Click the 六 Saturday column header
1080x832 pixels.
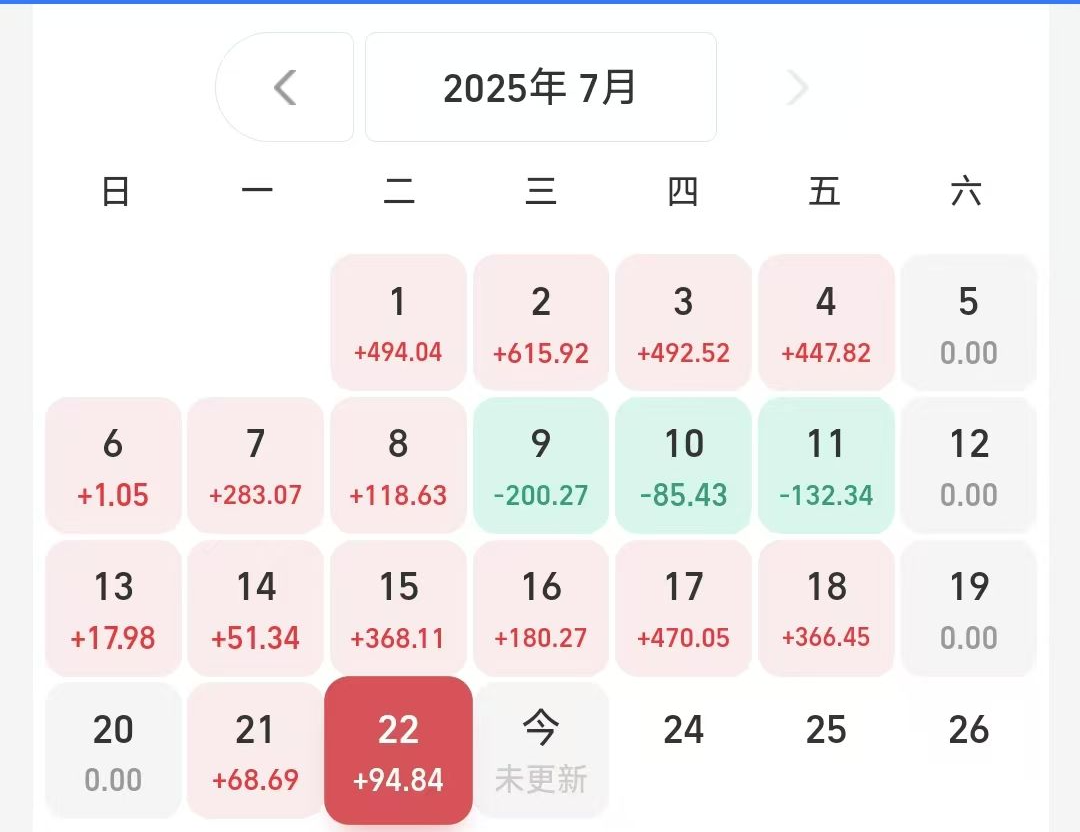[968, 192]
